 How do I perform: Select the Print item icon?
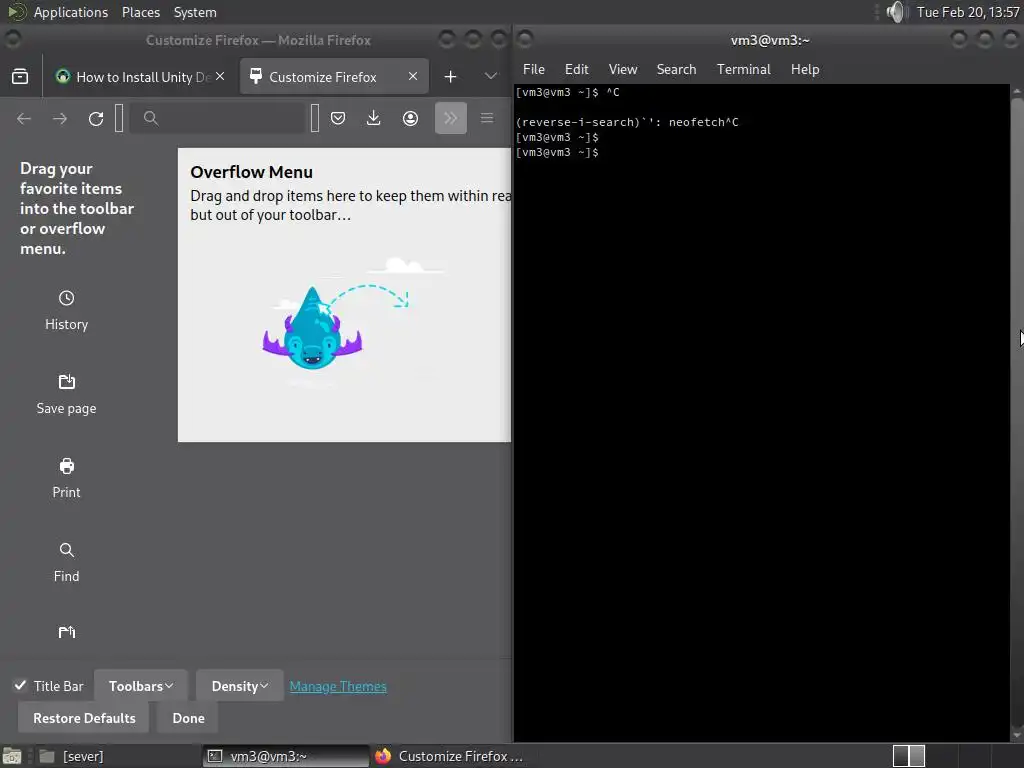(x=67, y=466)
